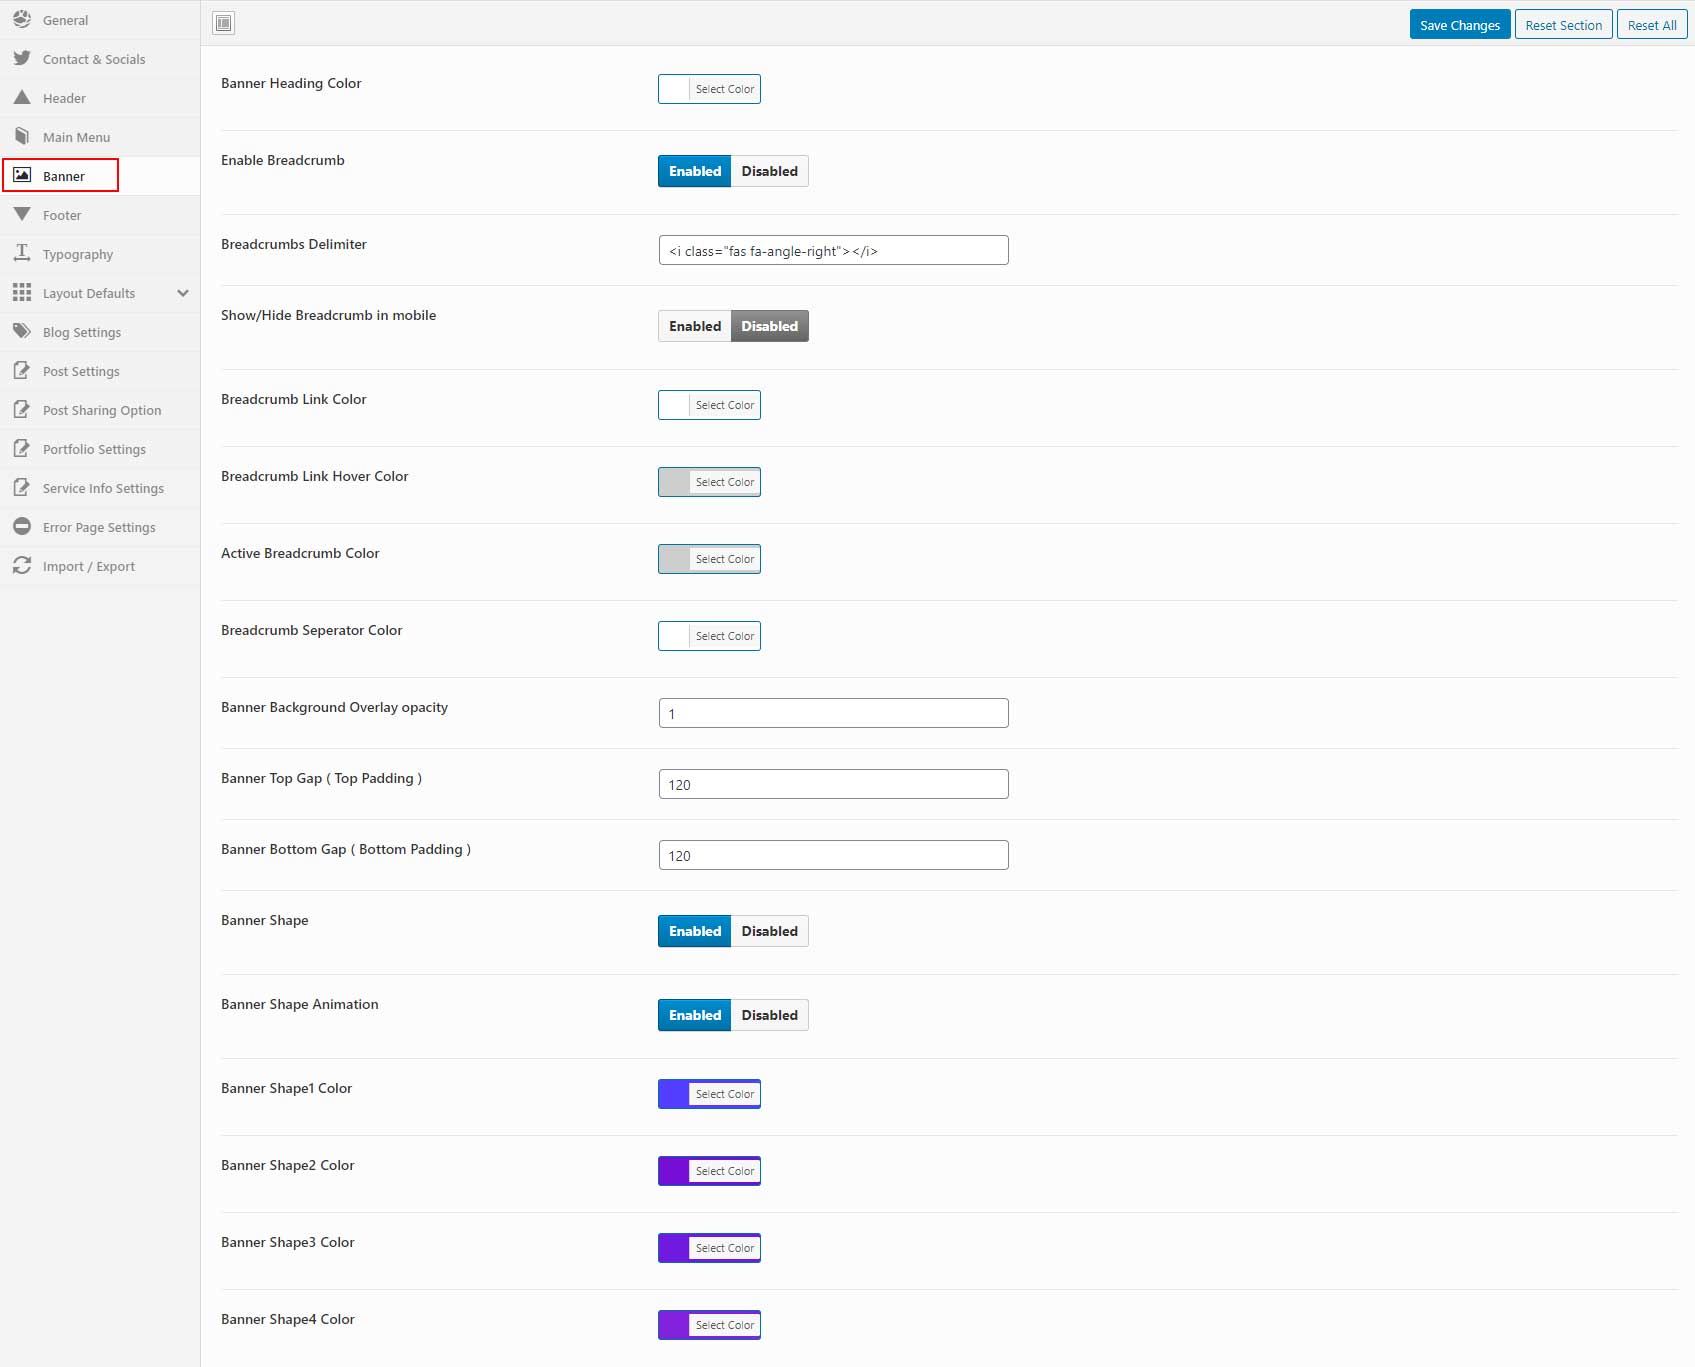Select color for Breadcrumb Seperator Color
This screenshot has width=1695, height=1367.
tap(709, 636)
